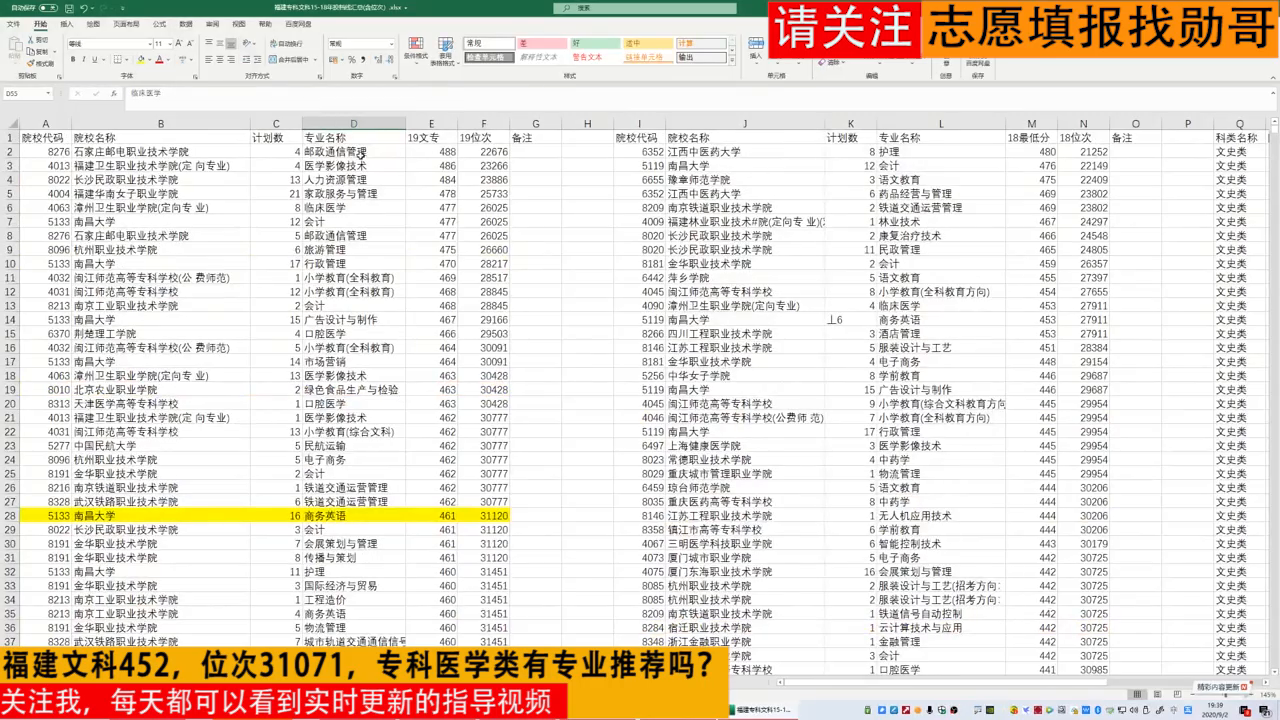Screen dimensions: 1280x720
Task: Select the highlighted cell 南昌大学 in row 28
Action: click(x=161, y=516)
